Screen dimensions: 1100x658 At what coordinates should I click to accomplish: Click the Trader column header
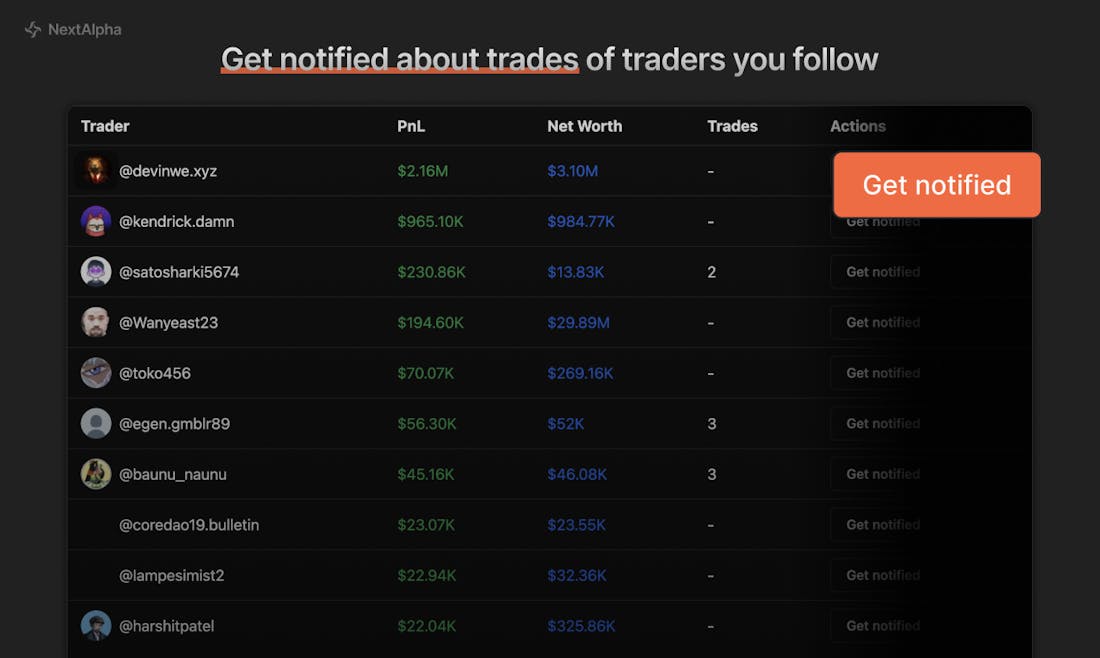[x=105, y=126]
